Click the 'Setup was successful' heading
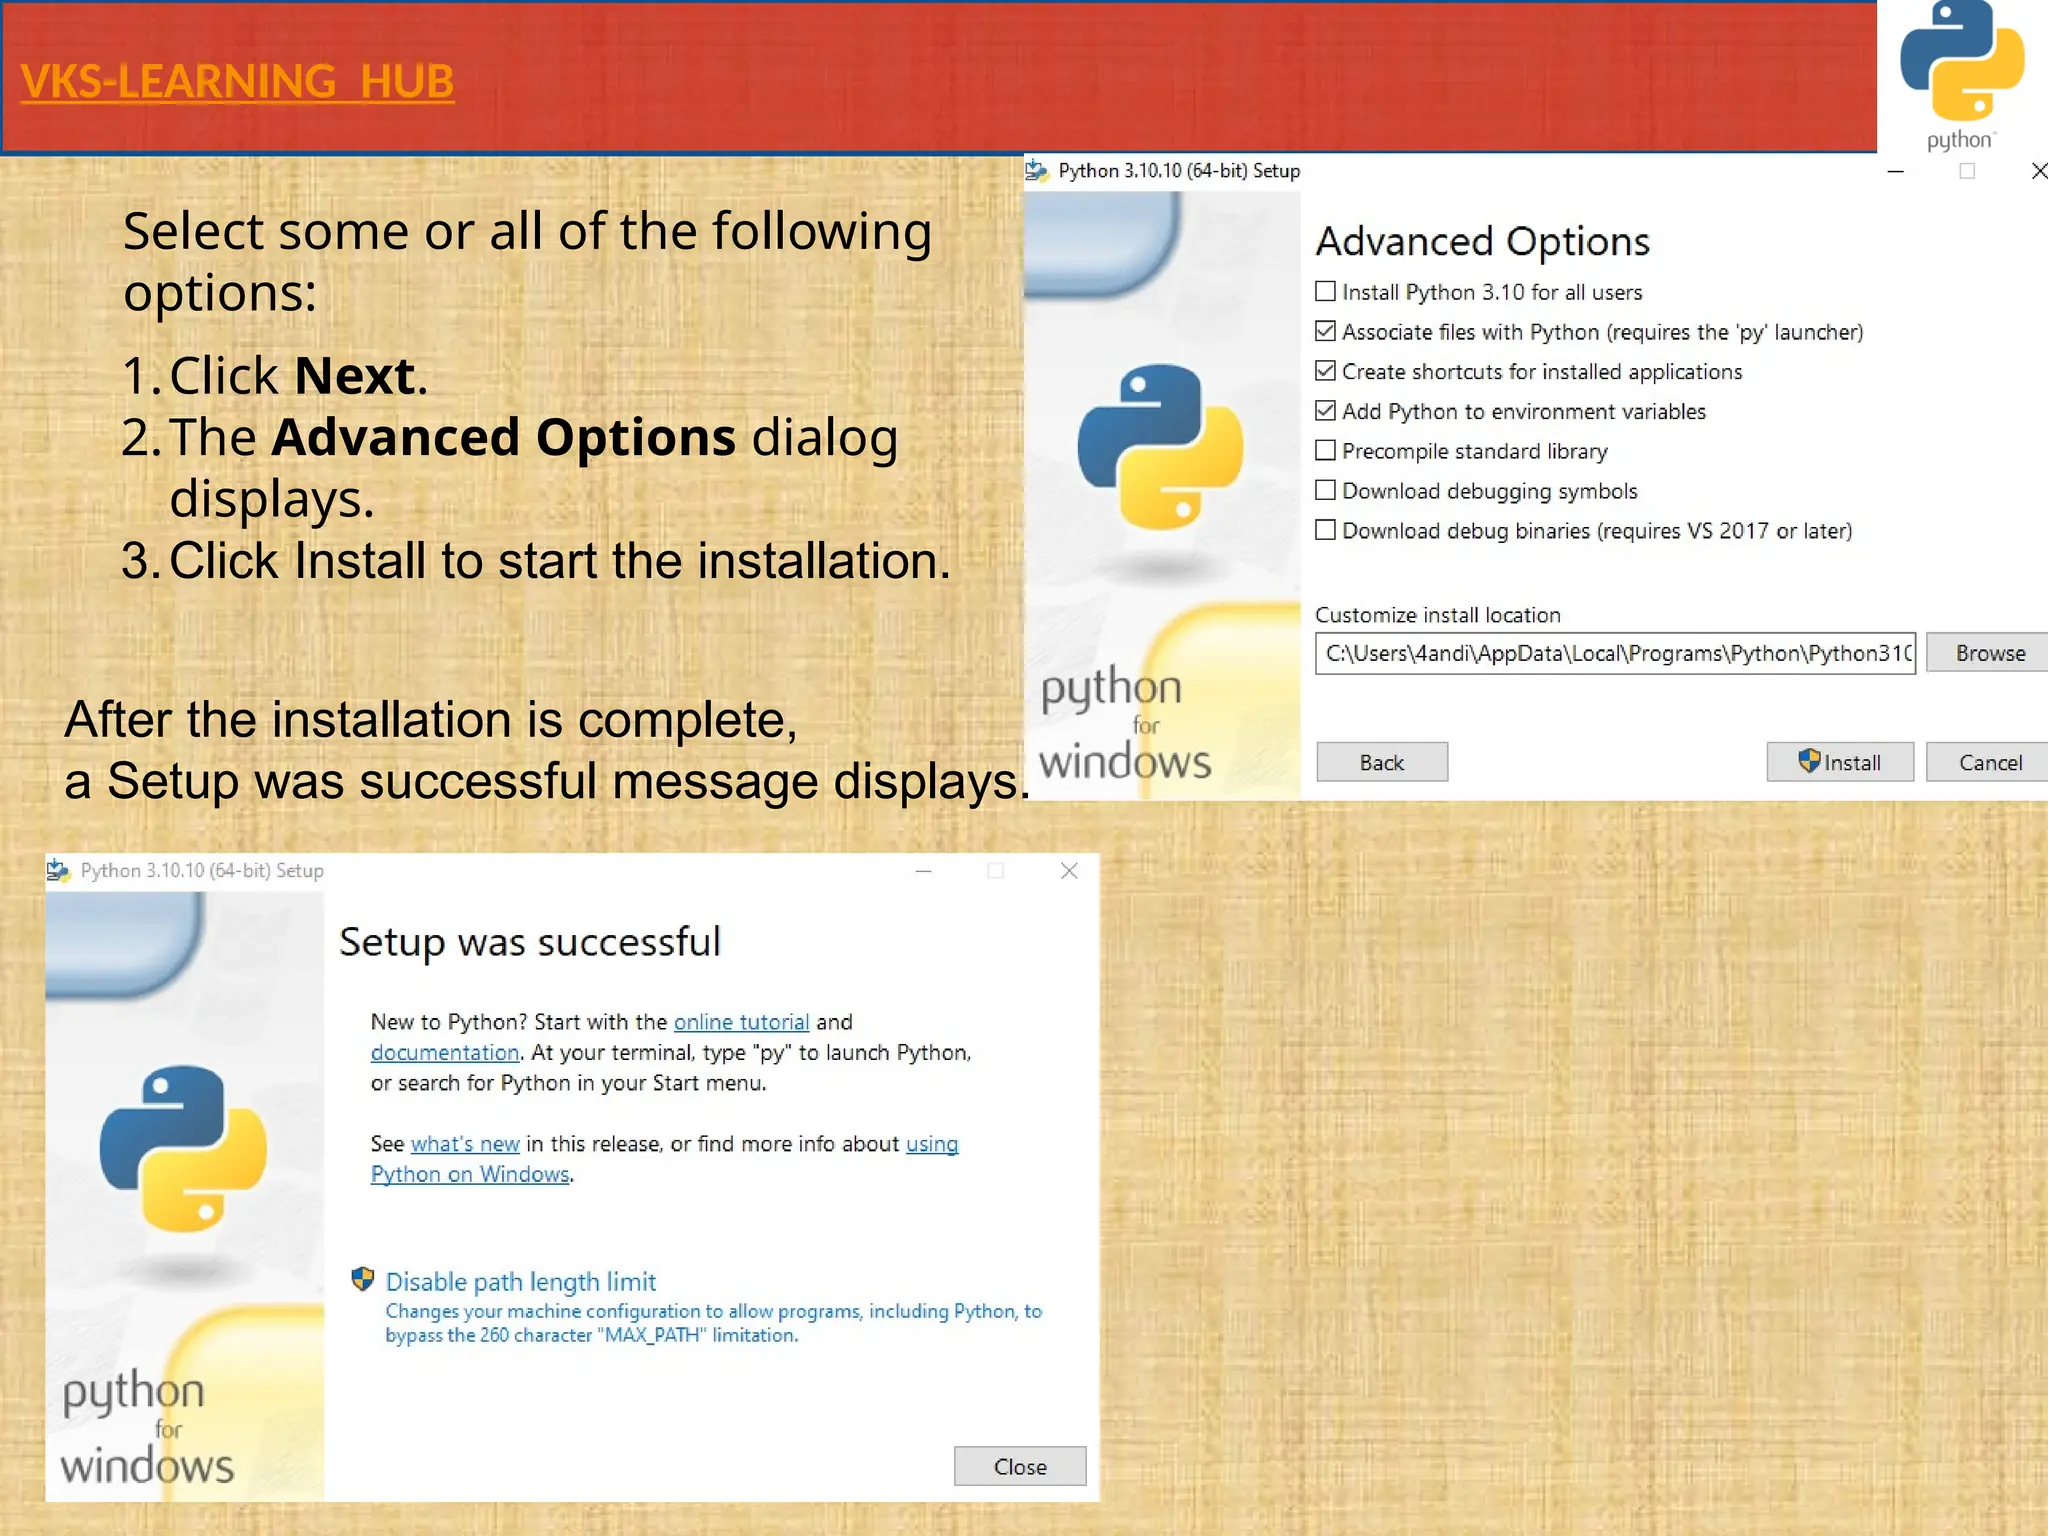Image resolution: width=2048 pixels, height=1536 pixels. click(x=530, y=942)
